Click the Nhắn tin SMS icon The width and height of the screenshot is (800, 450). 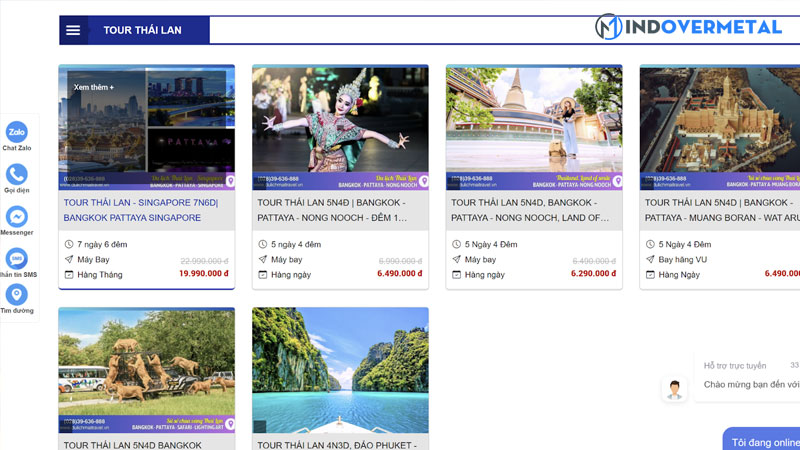point(17,259)
